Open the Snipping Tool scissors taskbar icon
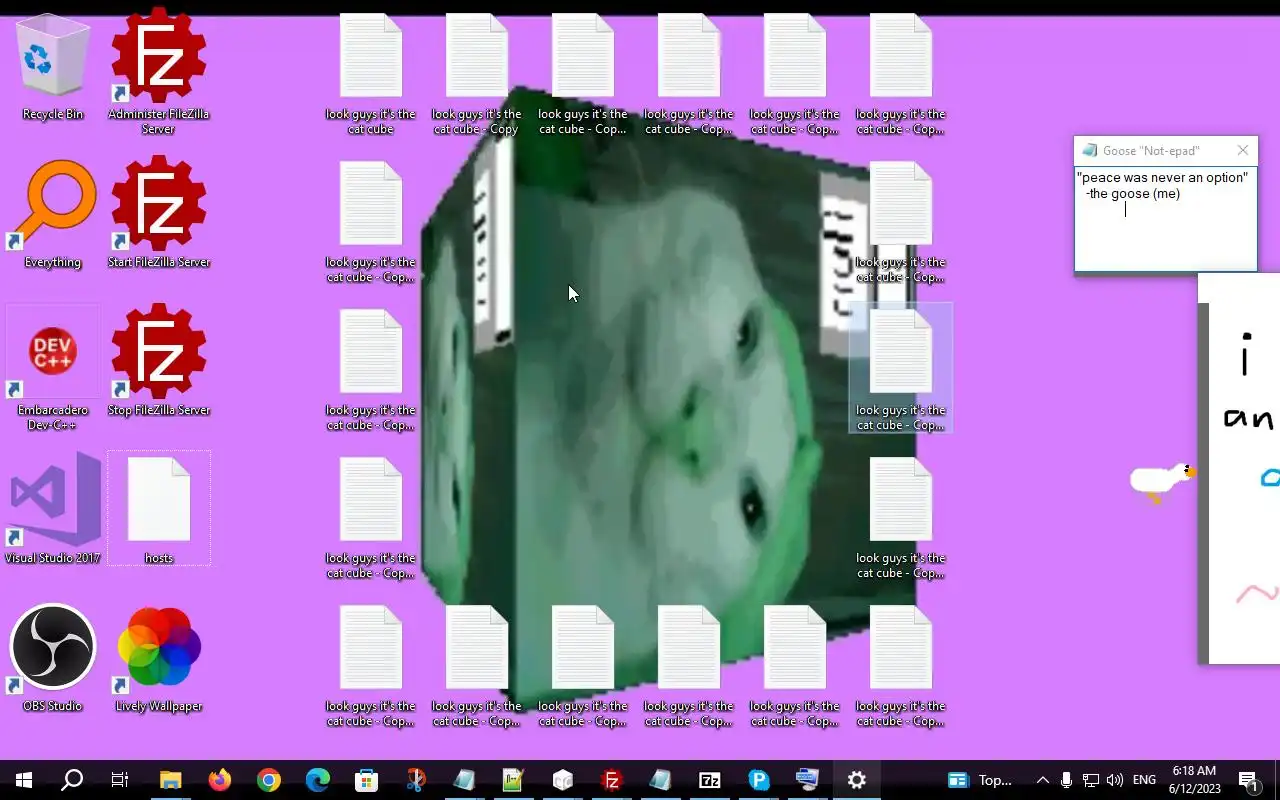Viewport: 1280px width, 800px height. tap(415, 780)
